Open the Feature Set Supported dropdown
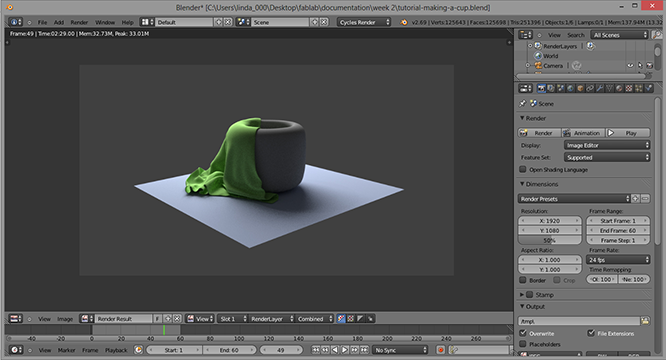The height and width of the screenshot is (360, 666). click(607, 158)
